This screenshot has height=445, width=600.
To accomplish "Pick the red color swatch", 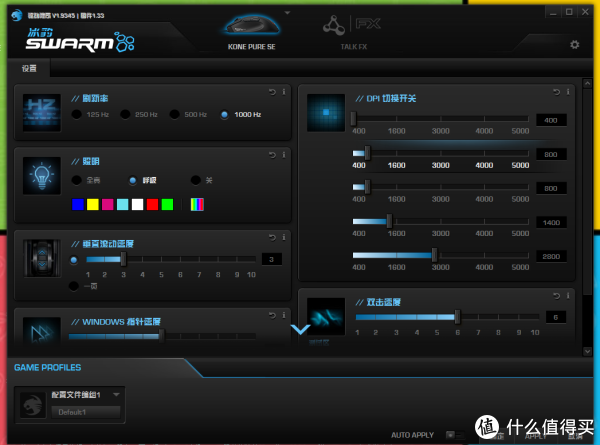I will tap(152, 204).
